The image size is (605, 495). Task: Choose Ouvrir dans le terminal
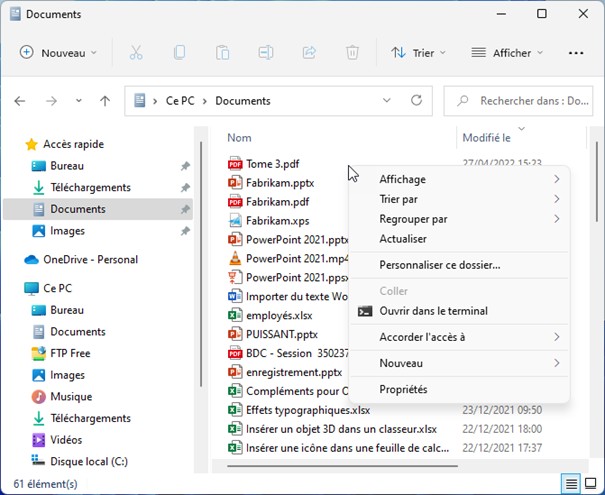click(x=433, y=311)
